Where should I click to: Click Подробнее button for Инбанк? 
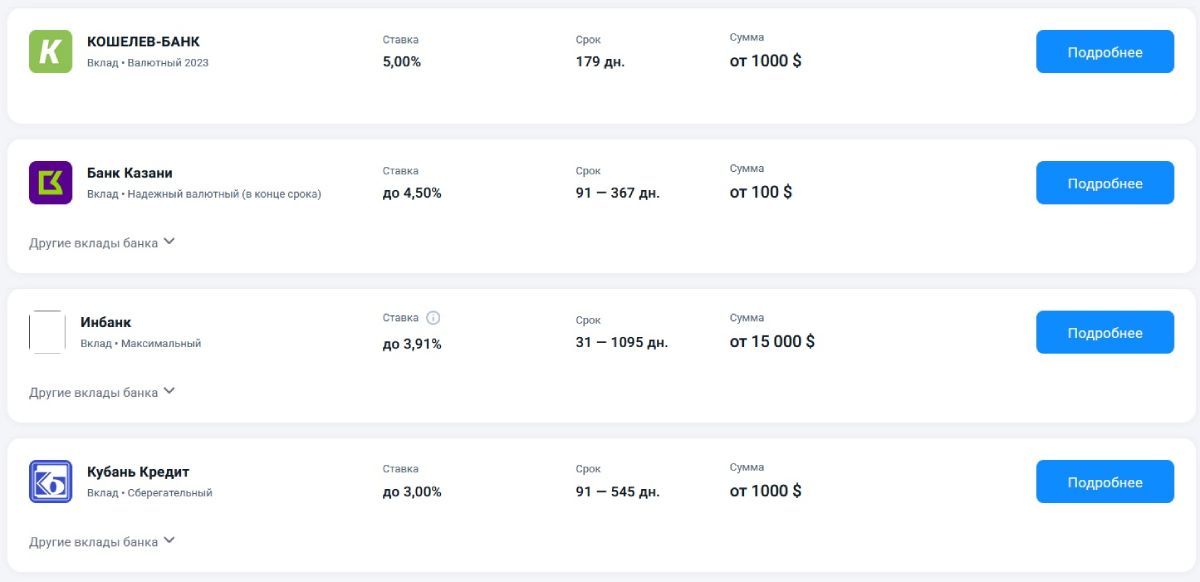pos(1104,333)
